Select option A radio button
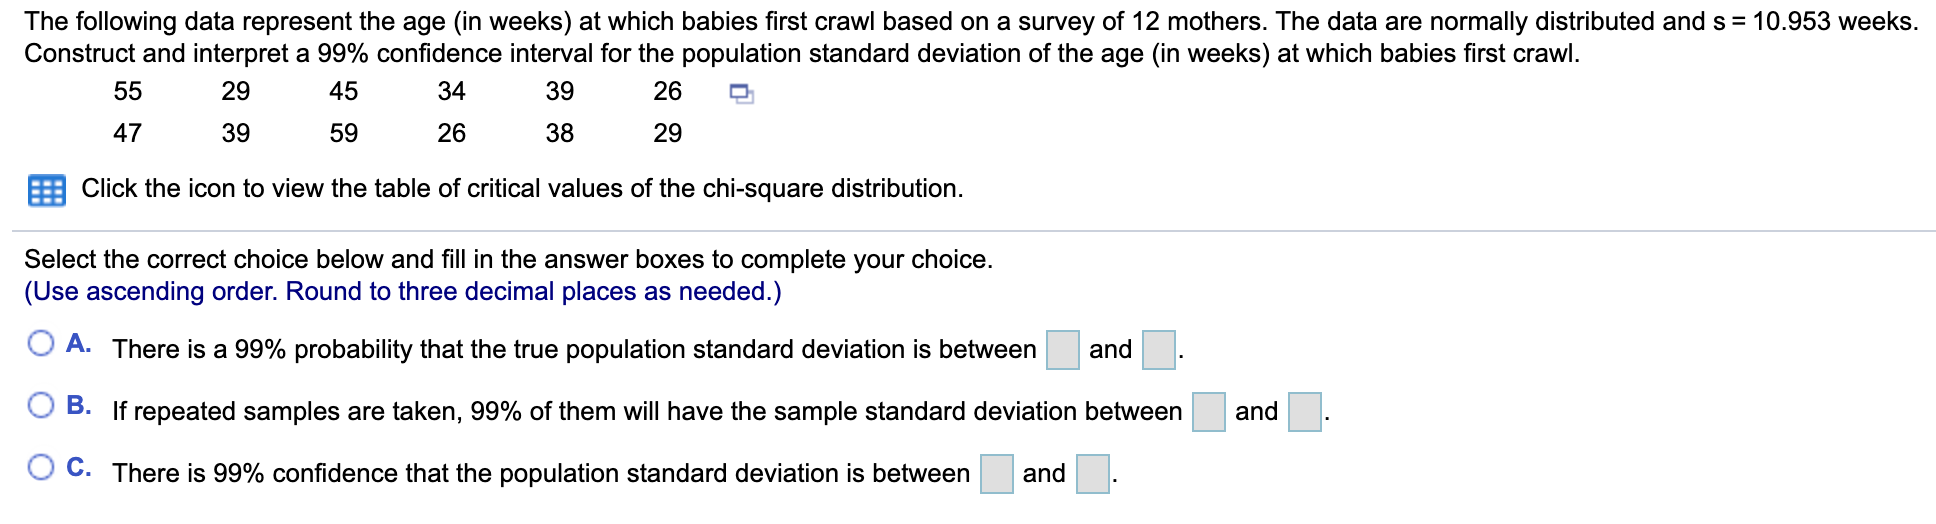 pyautogui.click(x=41, y=344)
